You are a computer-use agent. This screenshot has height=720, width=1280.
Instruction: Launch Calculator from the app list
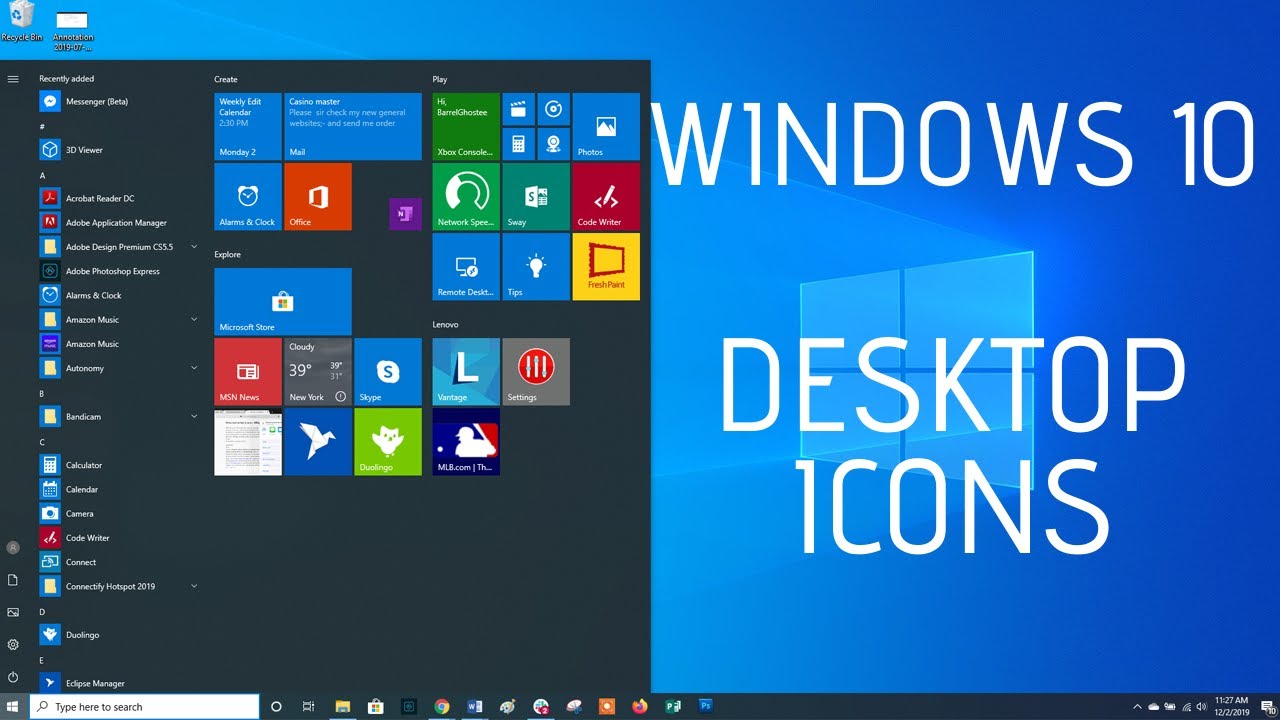tap(118, 465)
